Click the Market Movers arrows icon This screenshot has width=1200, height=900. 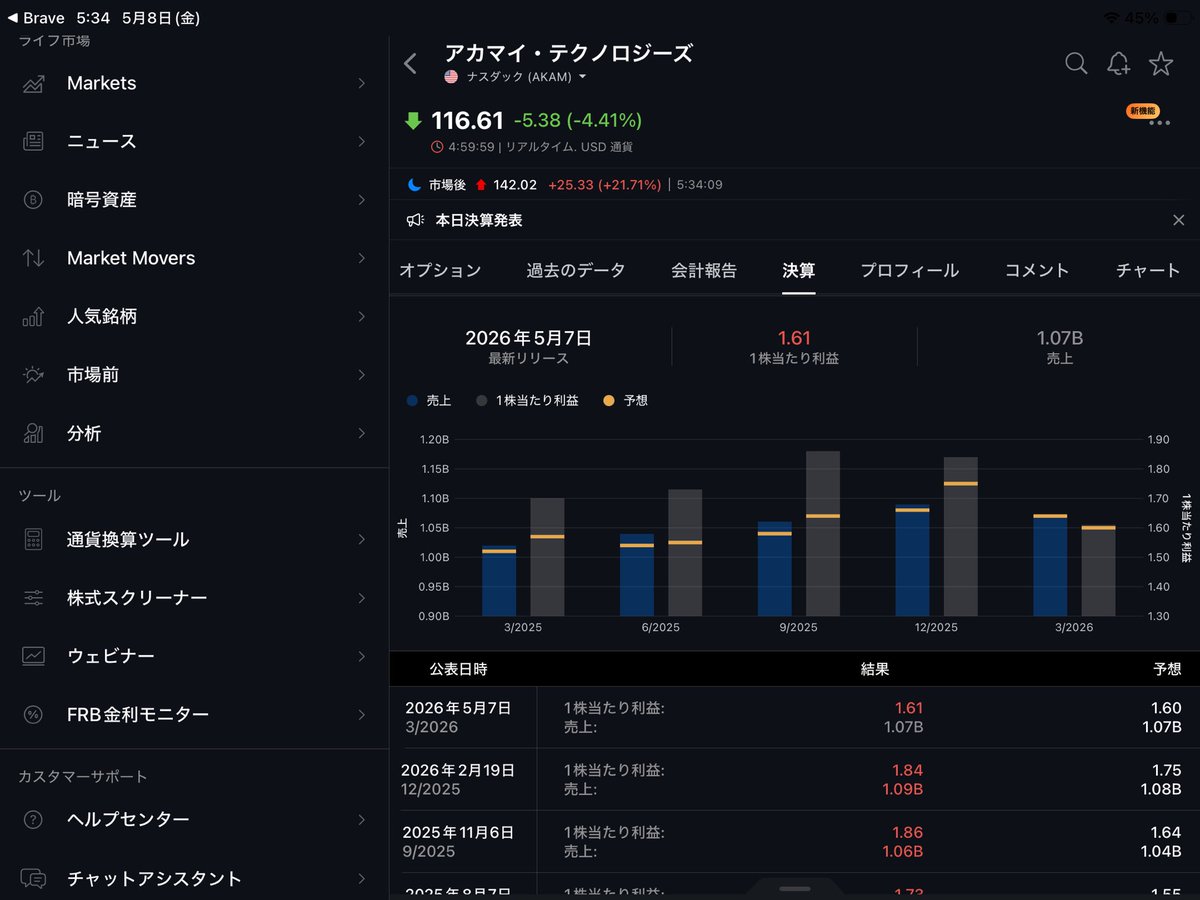tap(33, 258)
